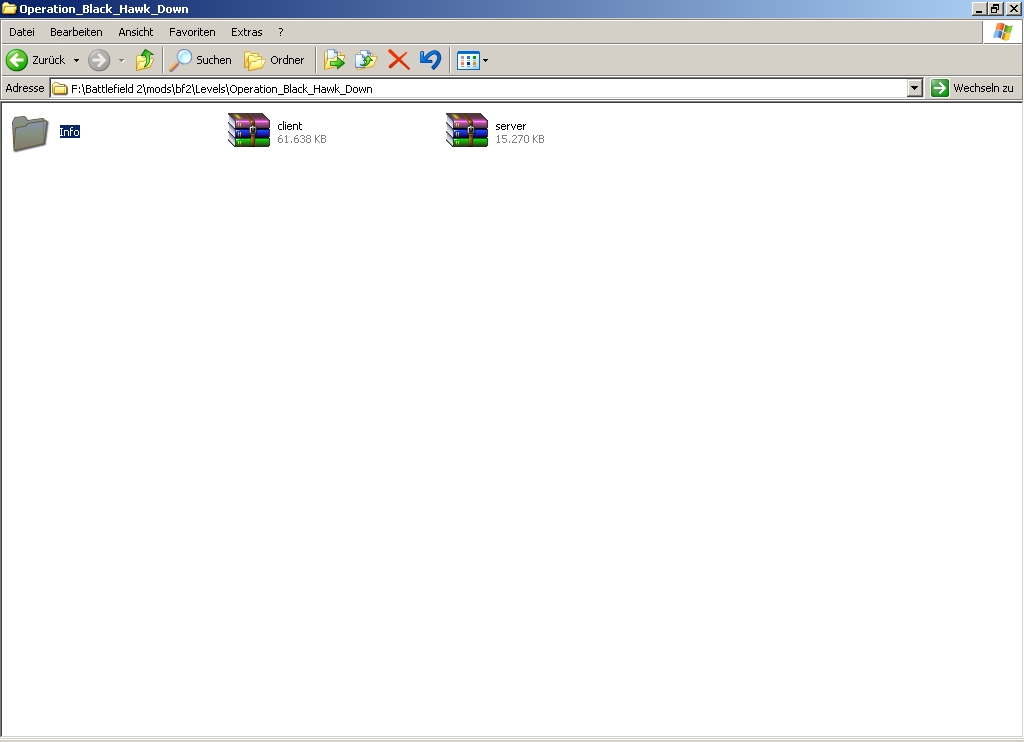
Task: Click the Suchen magnifier button
Action: pos(200,60)
